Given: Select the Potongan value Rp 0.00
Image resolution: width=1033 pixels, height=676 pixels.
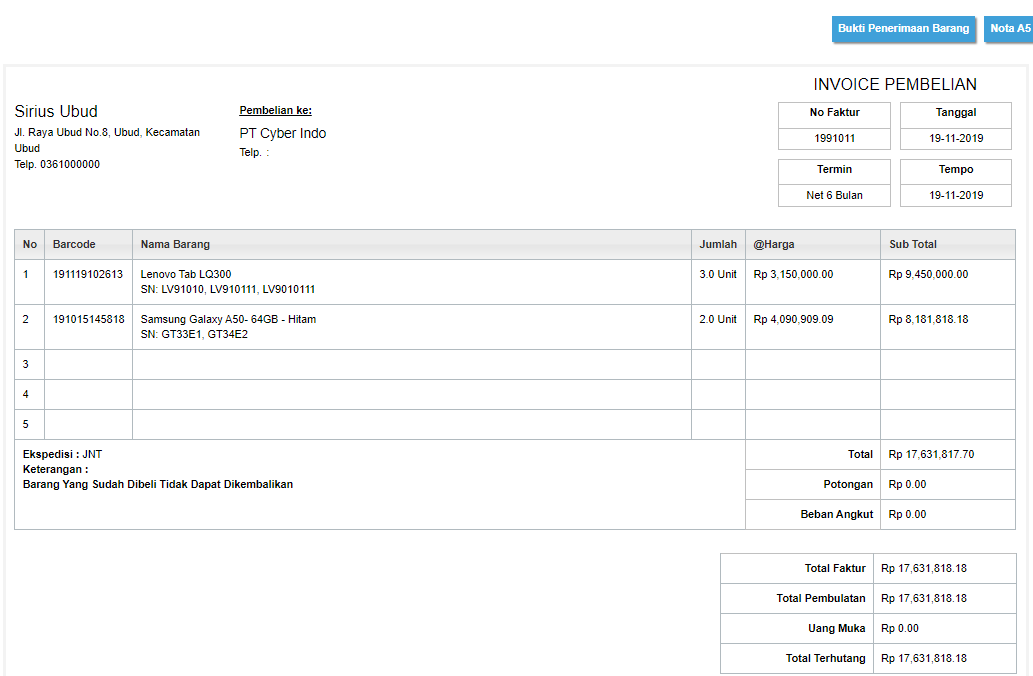Looking at the screenshot, I should [907, 484].
